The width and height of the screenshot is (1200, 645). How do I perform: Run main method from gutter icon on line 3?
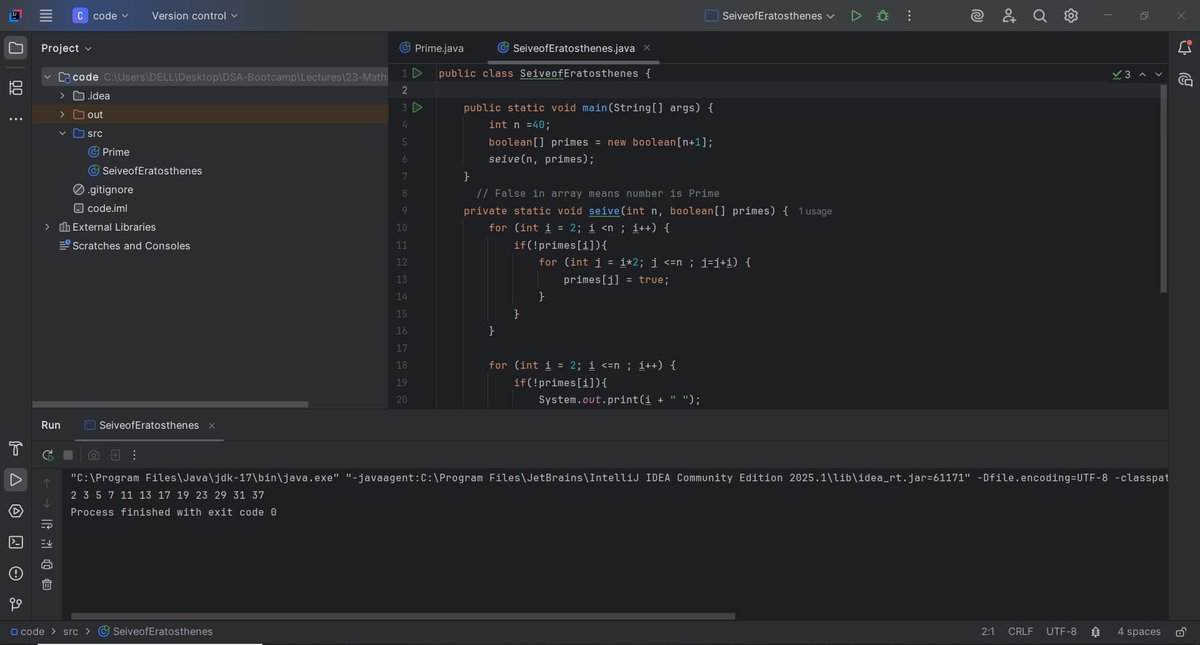[417, 107]
